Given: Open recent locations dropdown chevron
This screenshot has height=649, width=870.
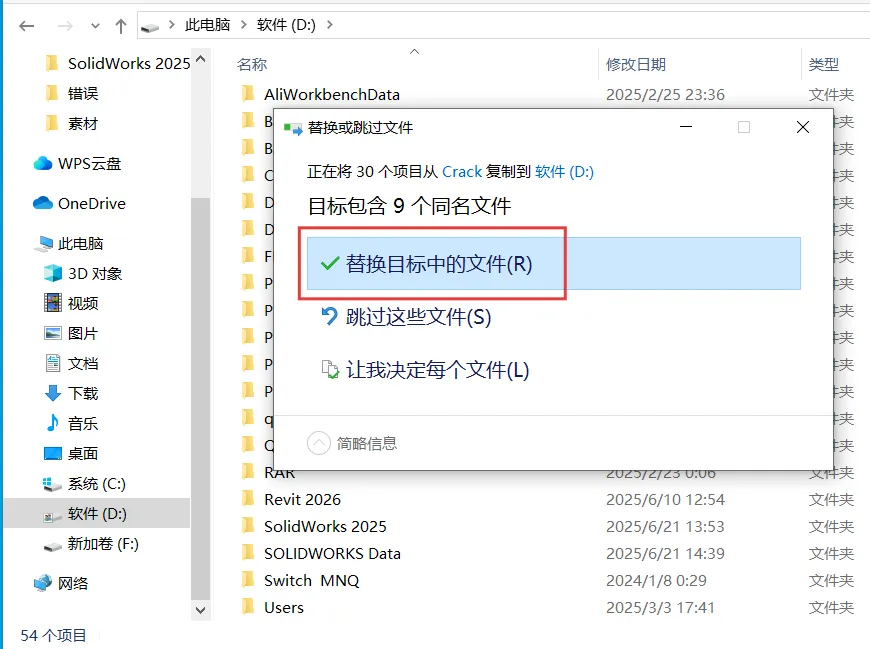Looking at the screenshot, I should click(95, 26).
